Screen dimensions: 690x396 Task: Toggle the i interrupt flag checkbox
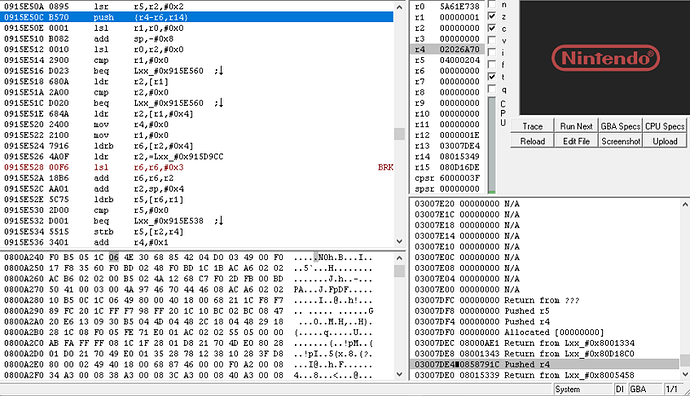(492, 52)
